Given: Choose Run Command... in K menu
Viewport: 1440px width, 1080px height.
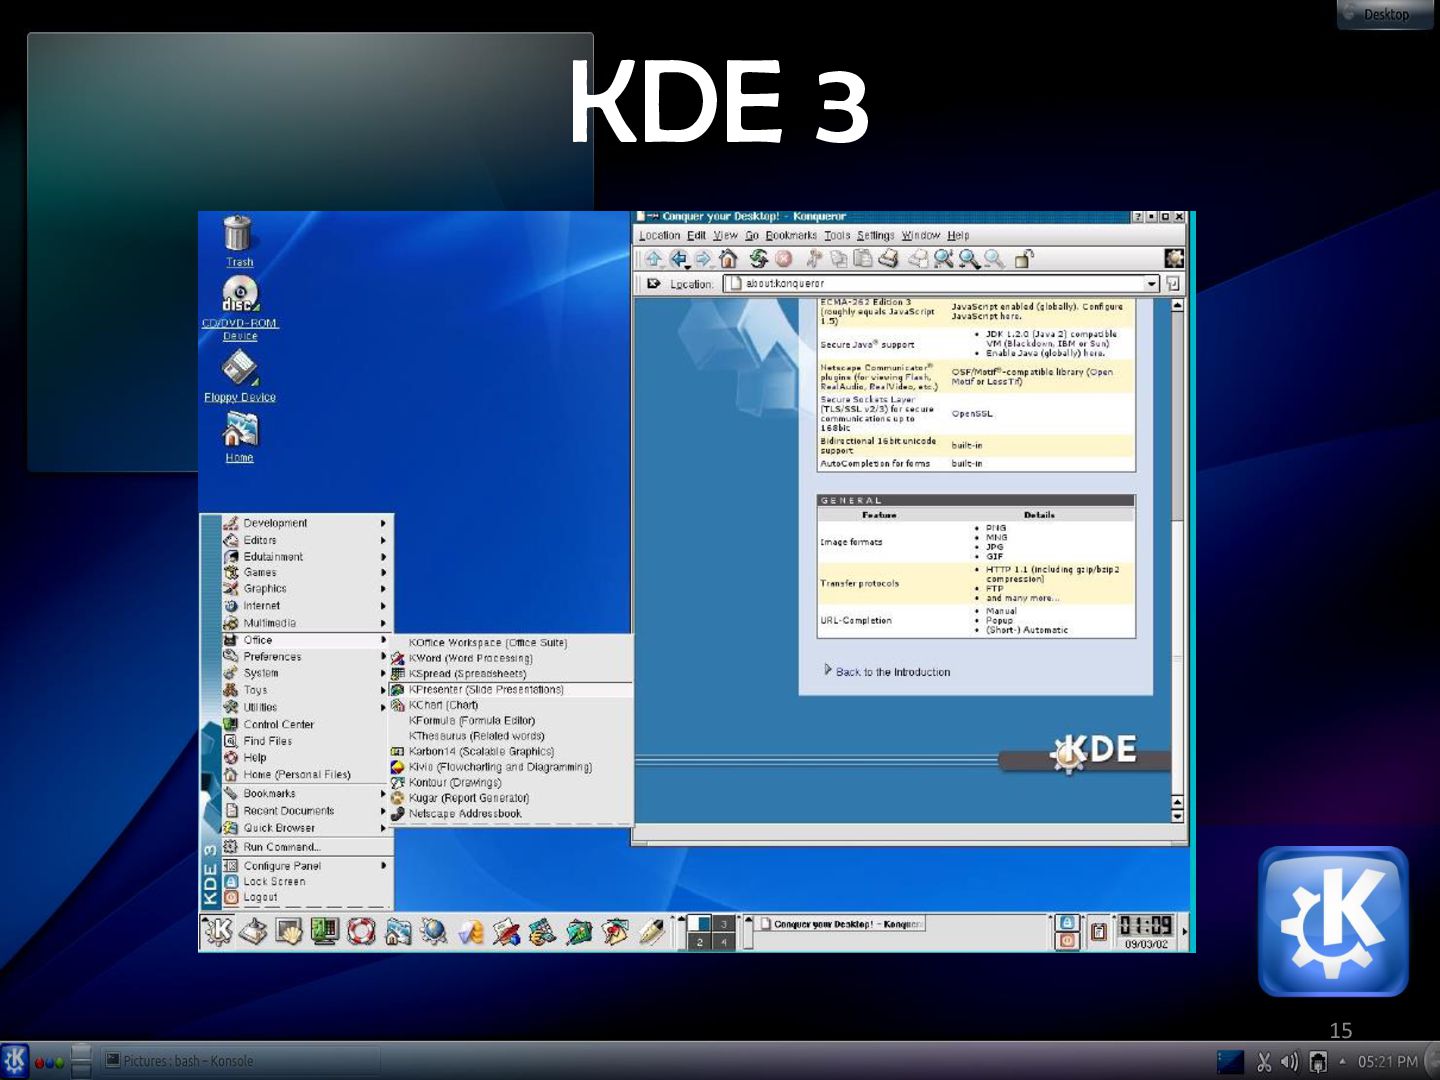Looking at the screenshot, I should pyautogui.click(x=308, y=847).
